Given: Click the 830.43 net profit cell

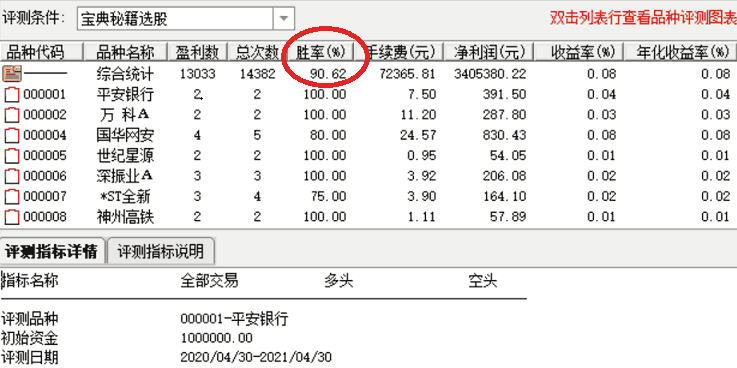Looking at the screenshot, I should point(504,136).
